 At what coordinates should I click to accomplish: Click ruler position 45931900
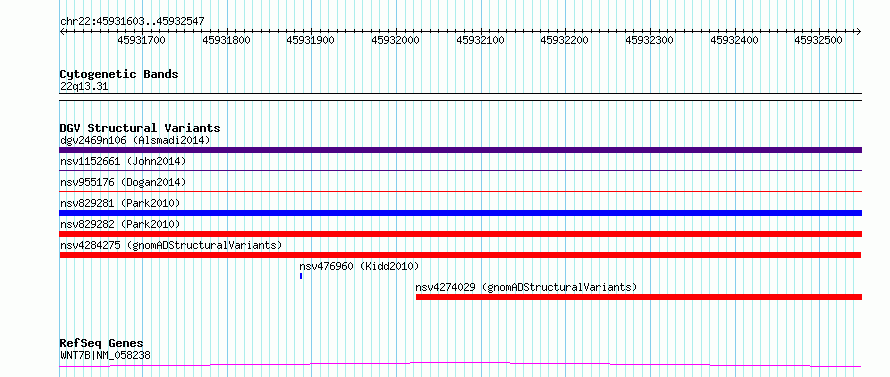point(311,40)
